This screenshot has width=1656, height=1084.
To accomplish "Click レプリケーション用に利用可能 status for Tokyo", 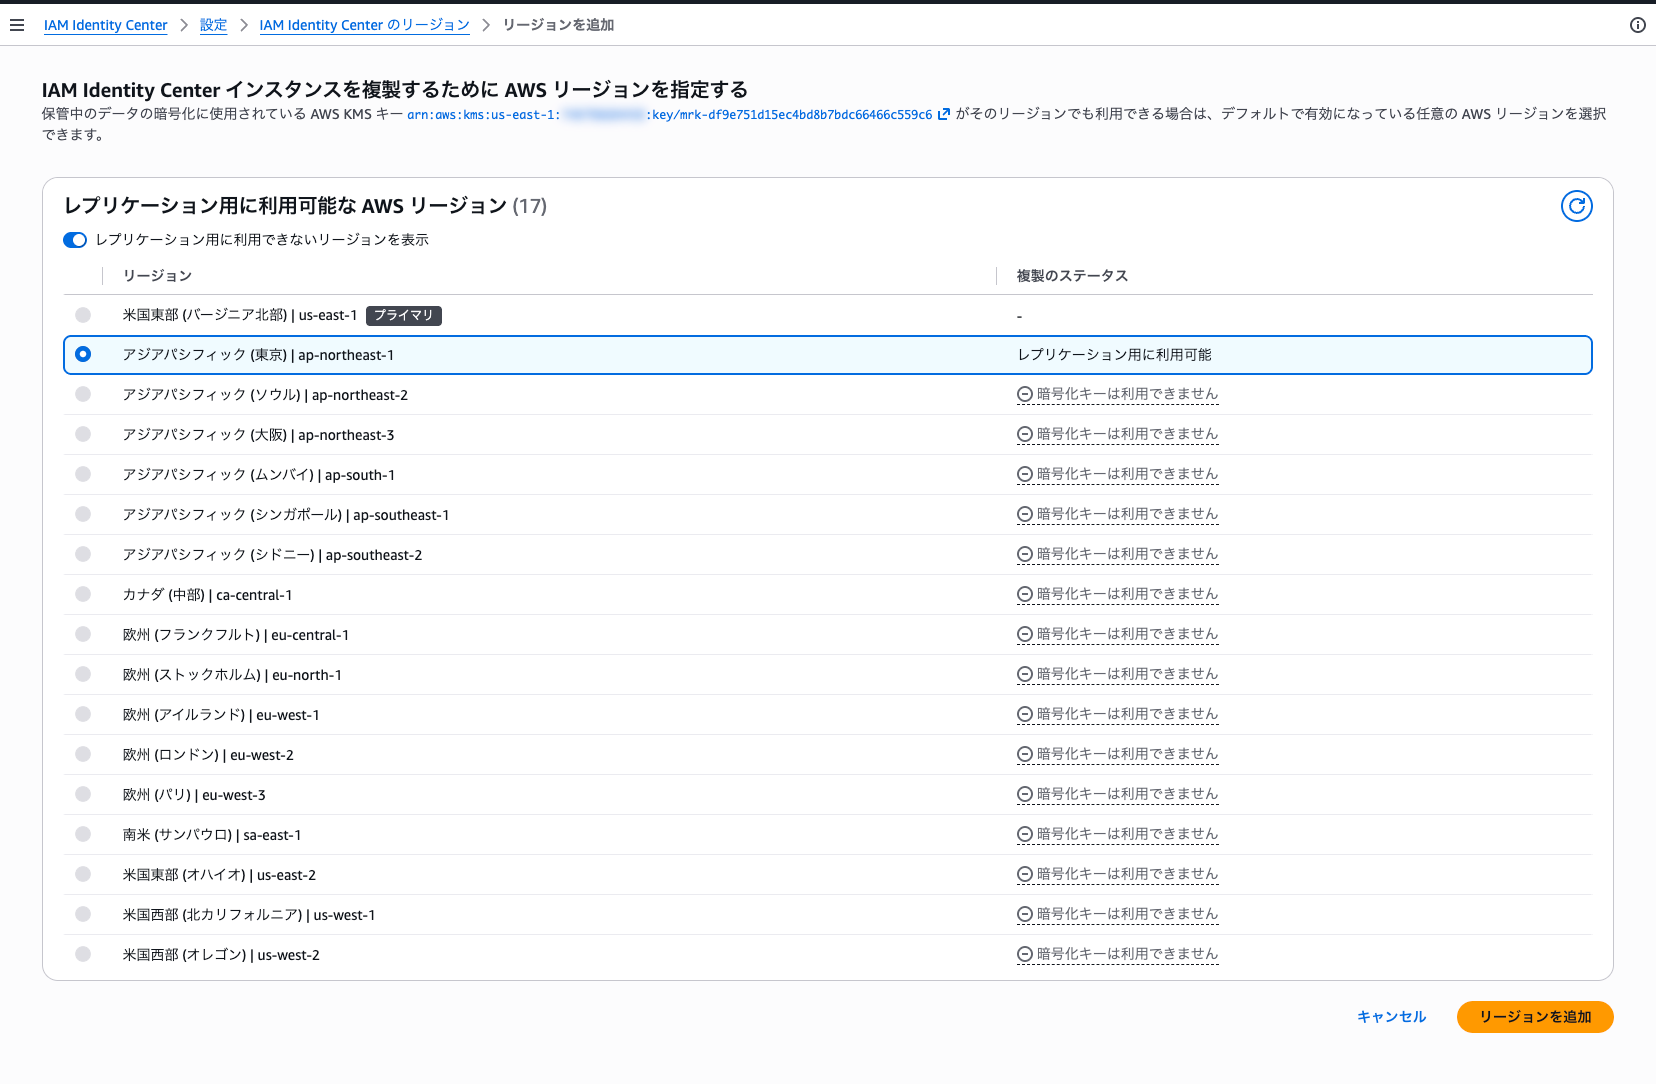I will pyautogui.click(x=1115, y=355).
